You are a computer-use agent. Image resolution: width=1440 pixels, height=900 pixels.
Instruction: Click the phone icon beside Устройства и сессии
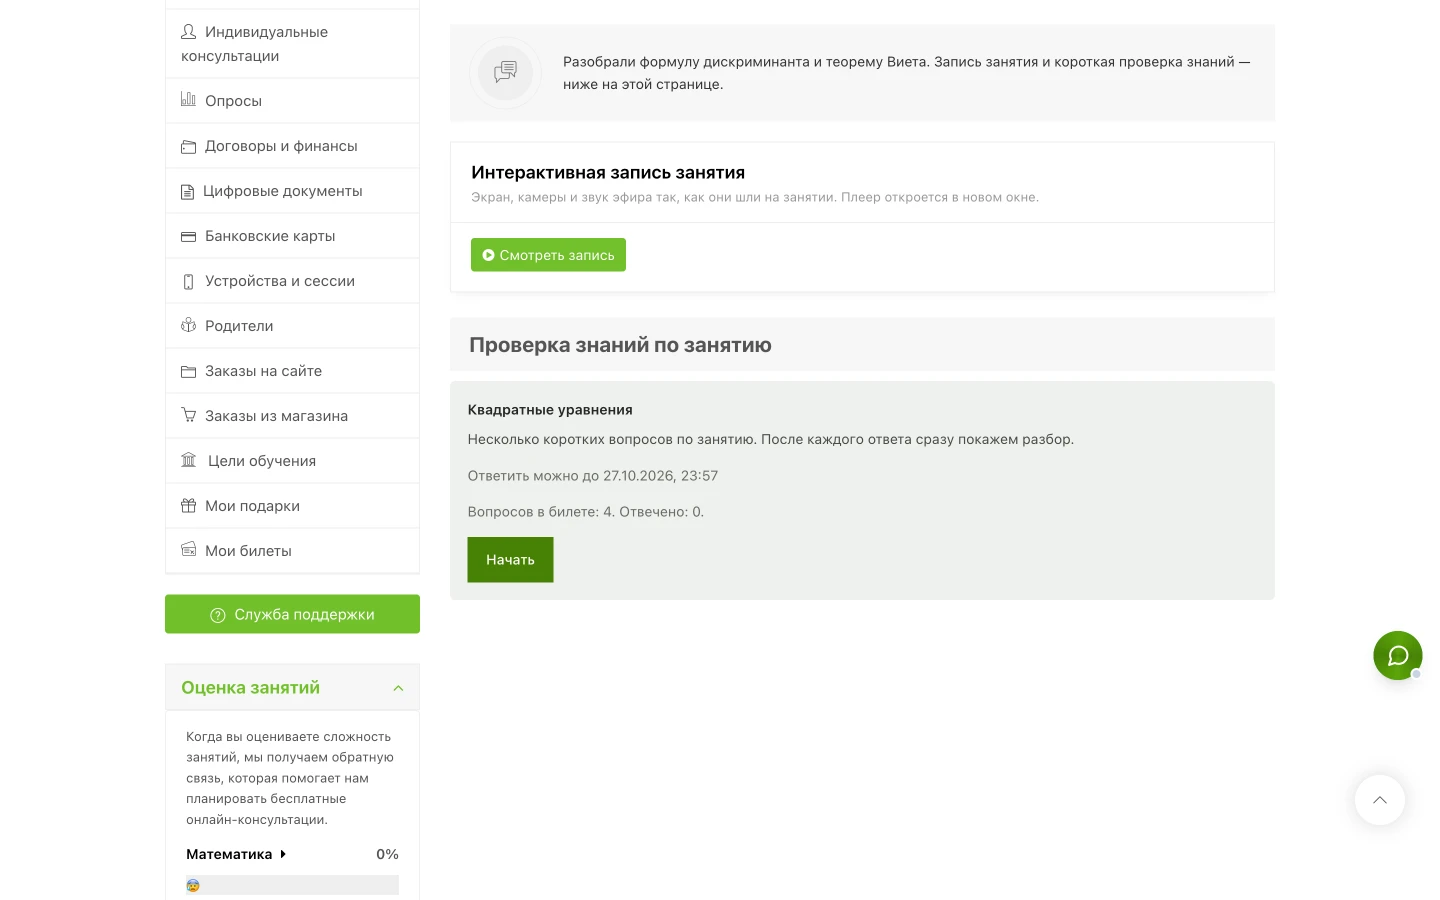pyautogui.click(x=188, y=282)
